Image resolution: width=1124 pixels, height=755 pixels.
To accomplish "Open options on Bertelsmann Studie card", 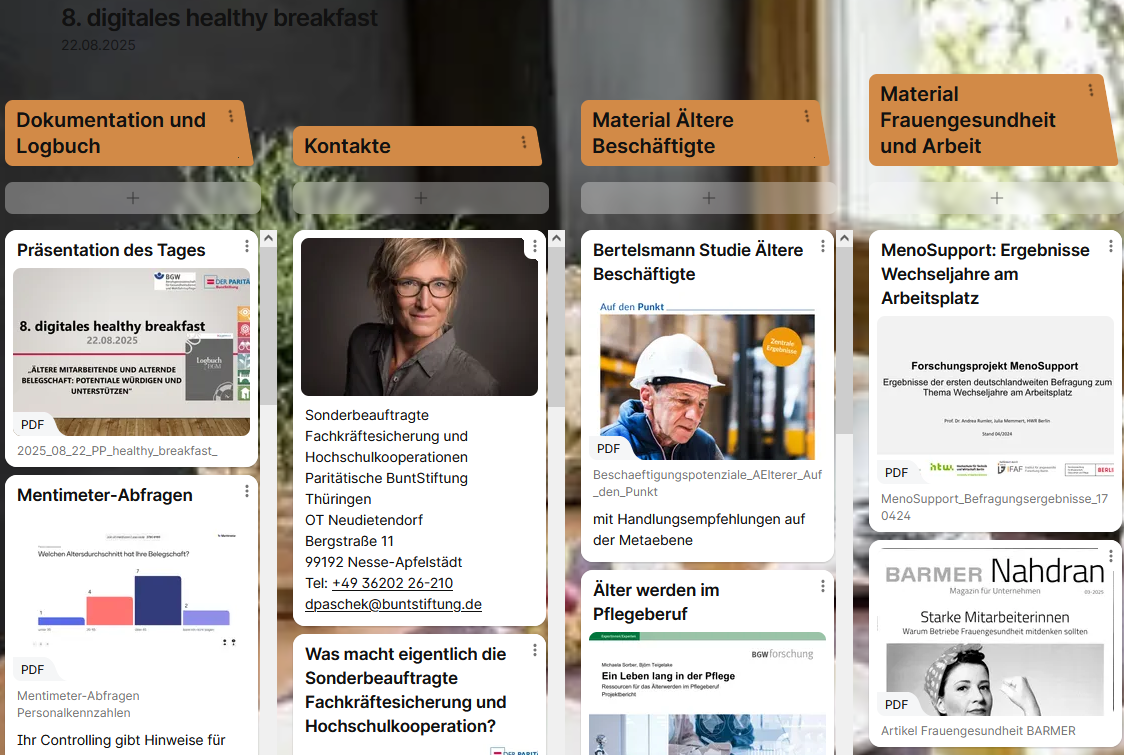I will (x=823, y=246).
